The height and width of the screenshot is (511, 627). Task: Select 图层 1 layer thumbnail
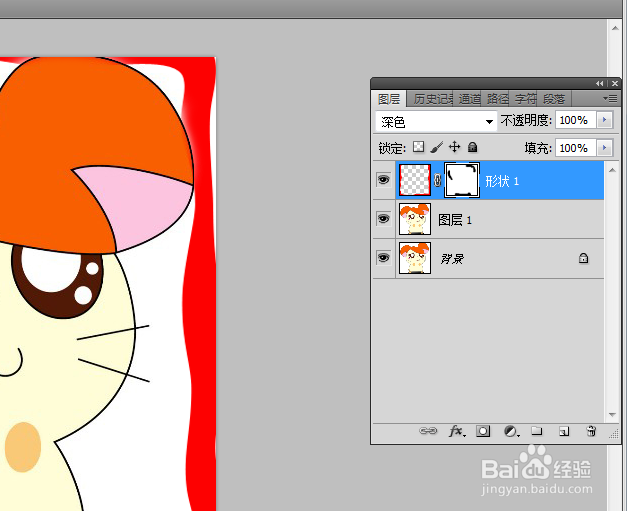pos(415,219)
